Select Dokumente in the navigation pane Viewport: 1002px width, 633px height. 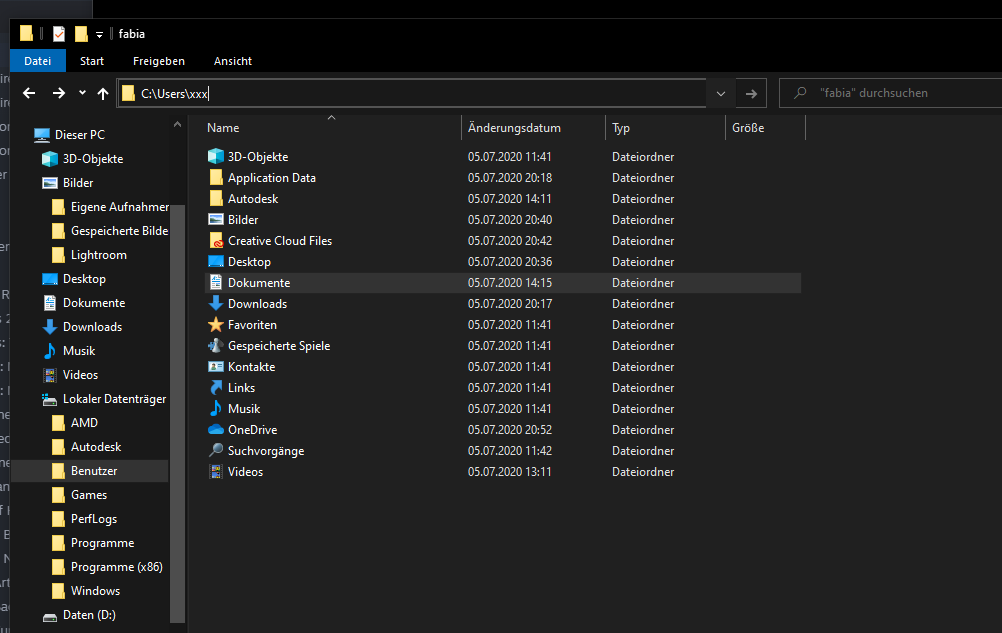(93, 303)
